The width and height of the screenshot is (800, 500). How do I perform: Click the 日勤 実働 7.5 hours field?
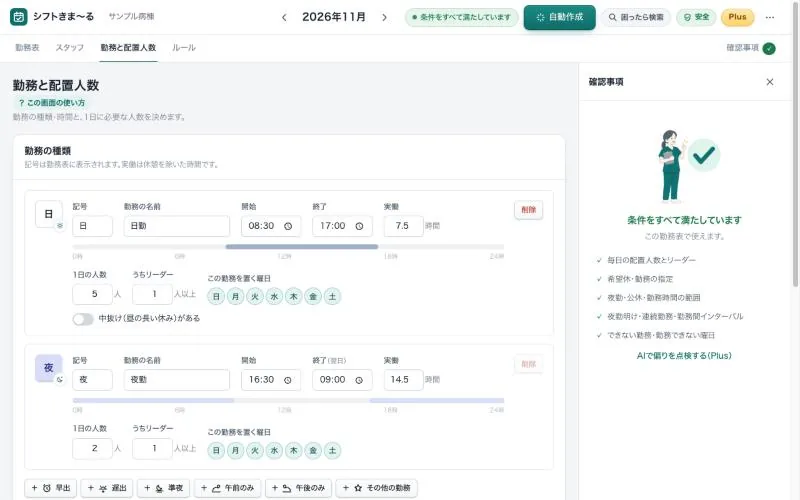[x=404, y=226]
